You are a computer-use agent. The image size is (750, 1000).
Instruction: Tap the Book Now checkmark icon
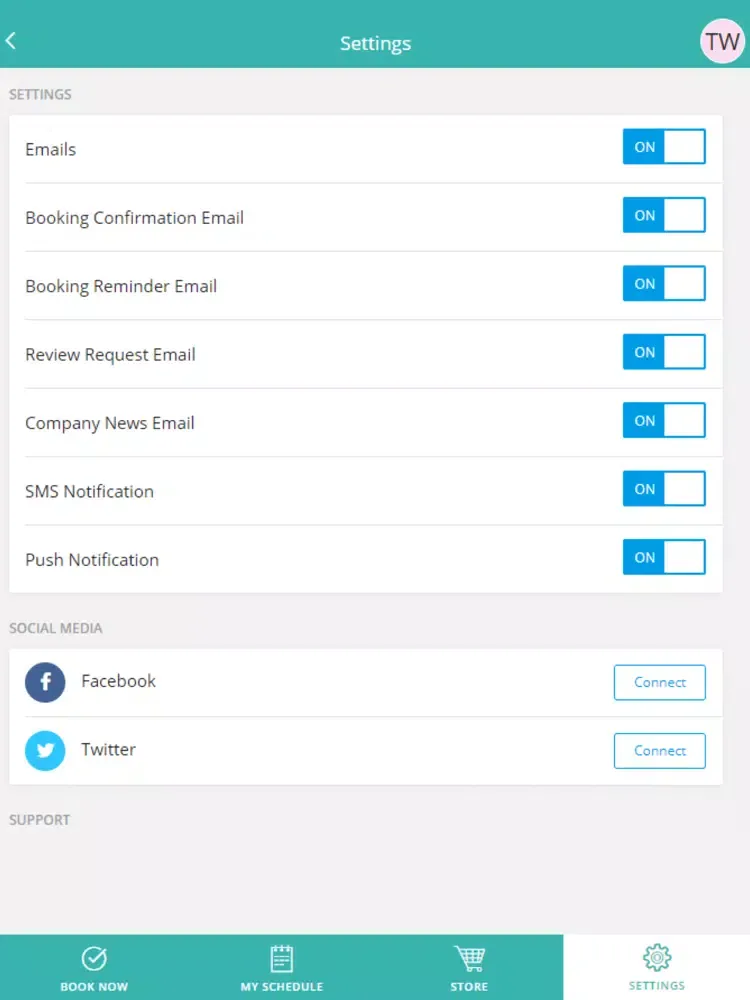pyautogui.click(x=94, y=958)
